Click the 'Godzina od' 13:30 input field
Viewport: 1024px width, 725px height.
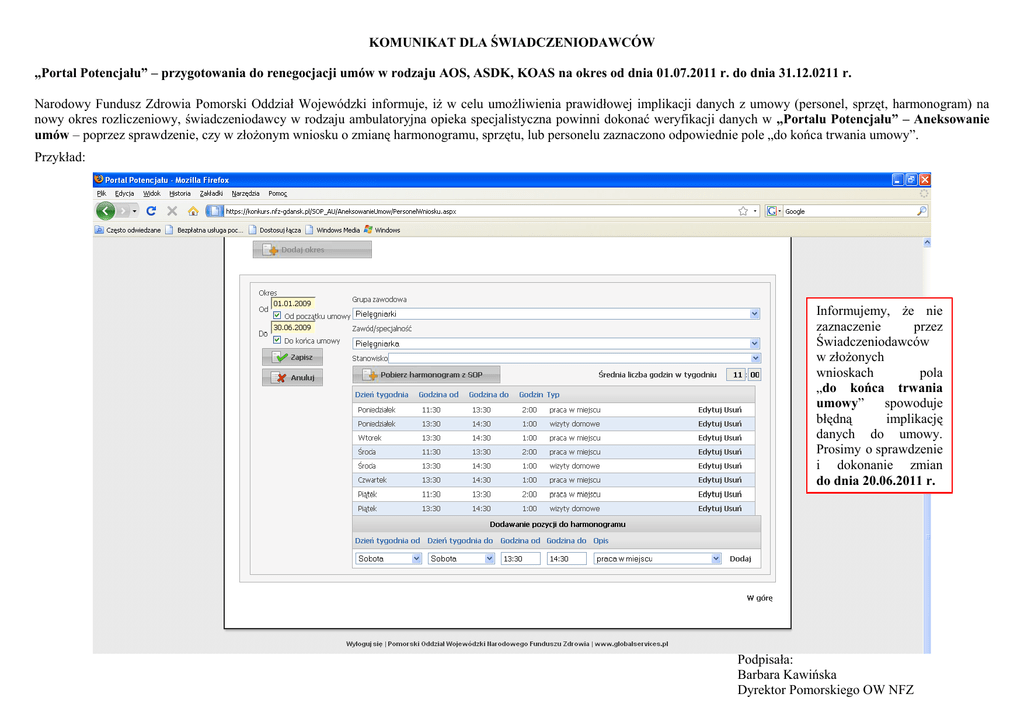520,559
